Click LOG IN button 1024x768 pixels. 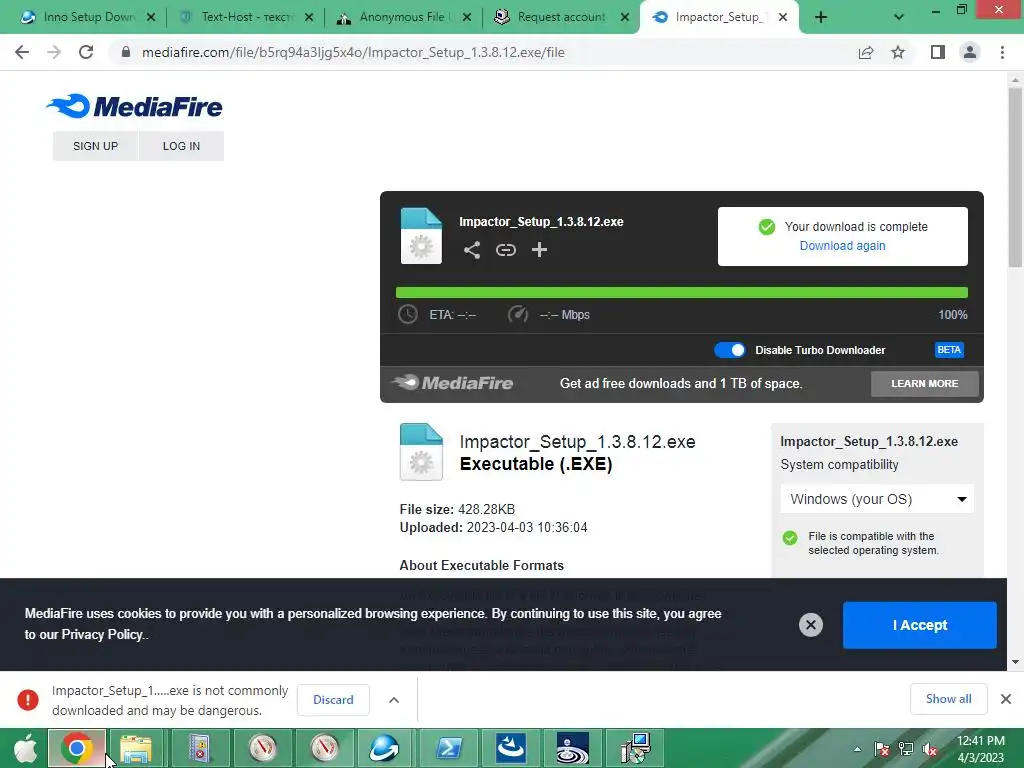point(182,146)
